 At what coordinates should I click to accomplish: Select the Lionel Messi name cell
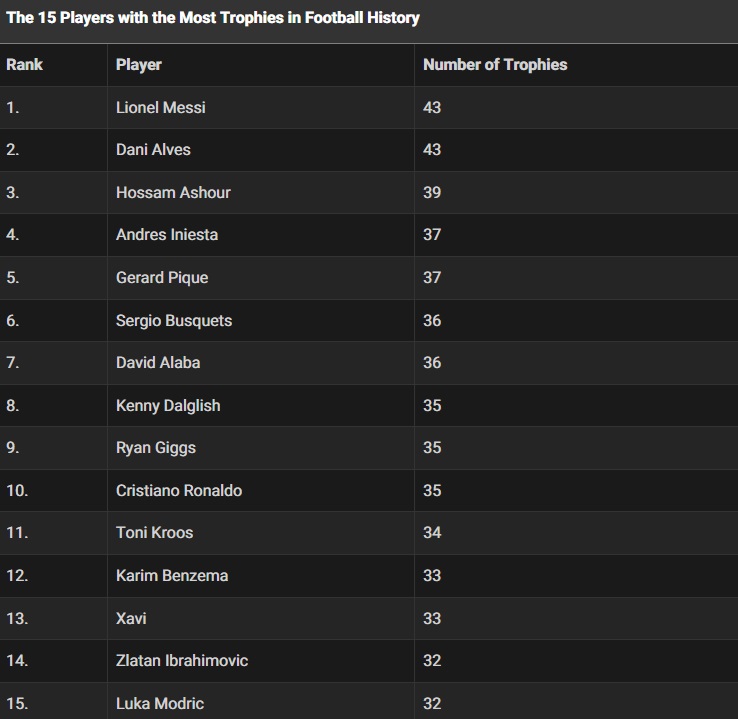[161, 107]
